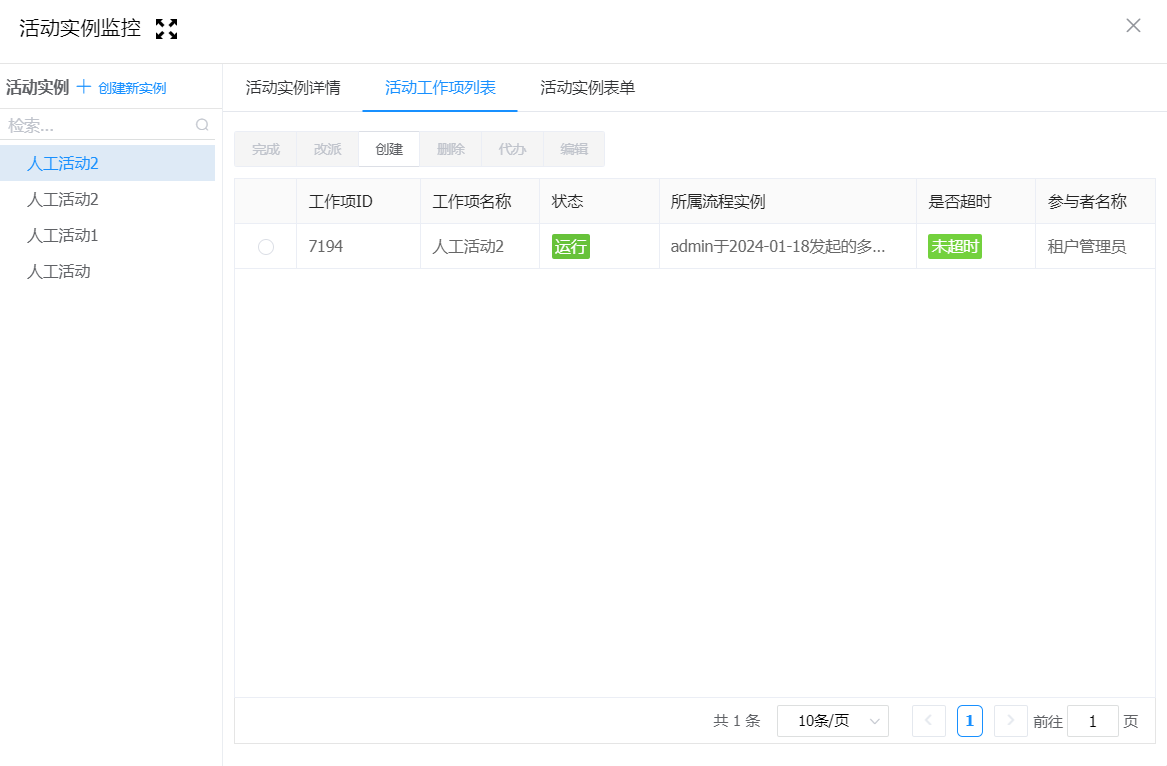Click the fullscreen expand icon beside the title

(x=167, y=29)
